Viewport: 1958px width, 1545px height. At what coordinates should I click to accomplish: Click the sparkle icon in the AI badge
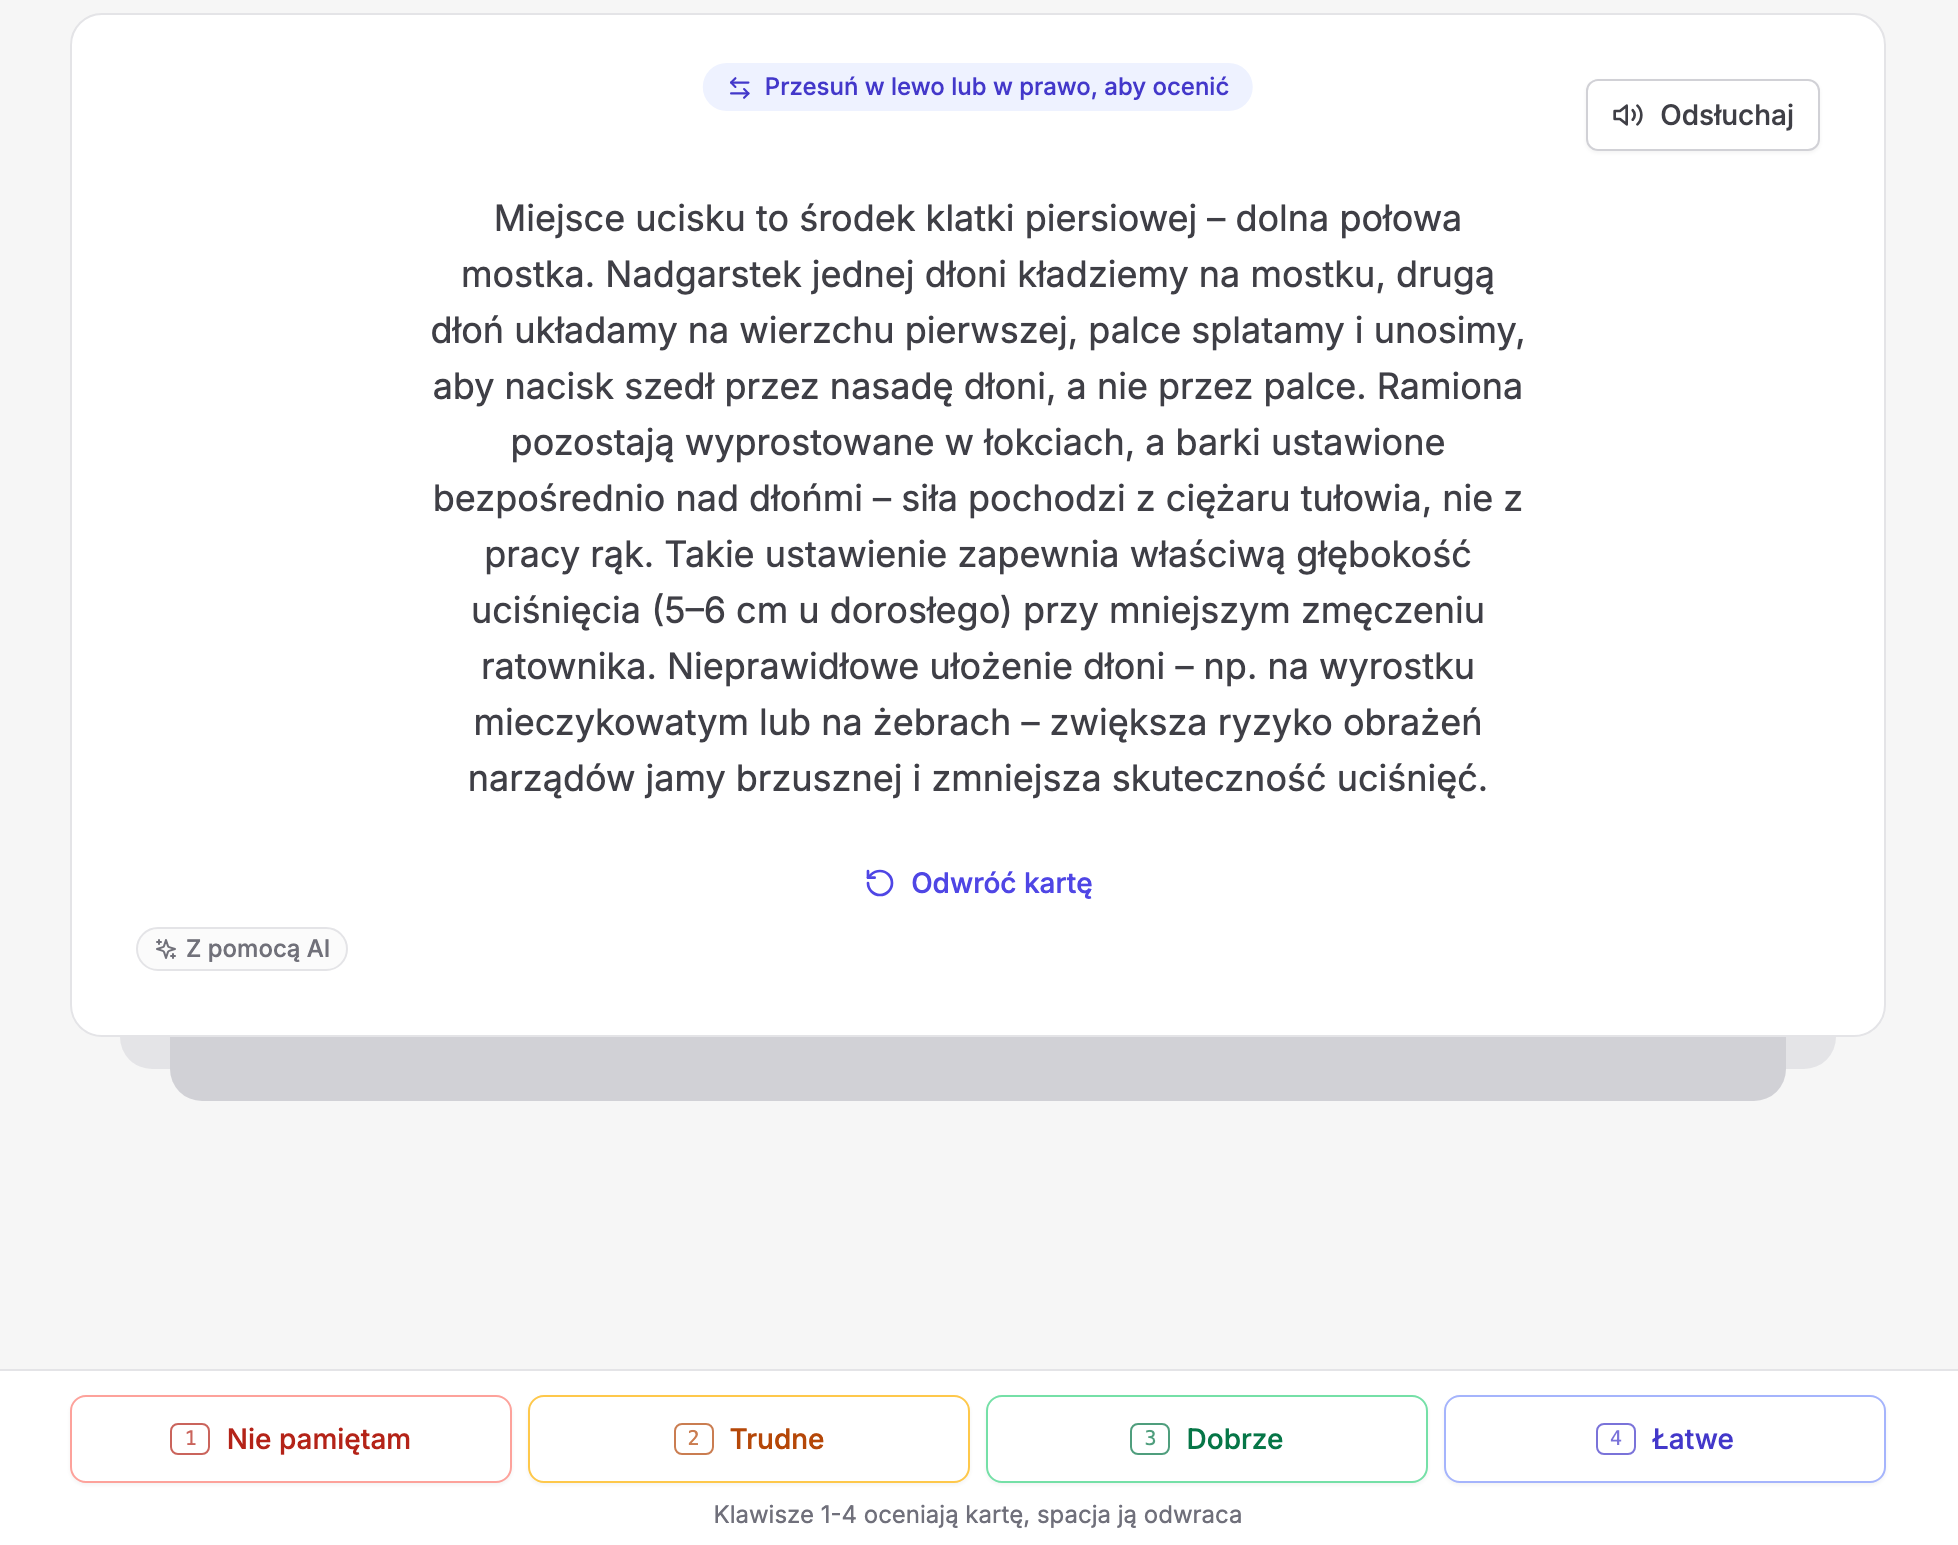point(166,949)
